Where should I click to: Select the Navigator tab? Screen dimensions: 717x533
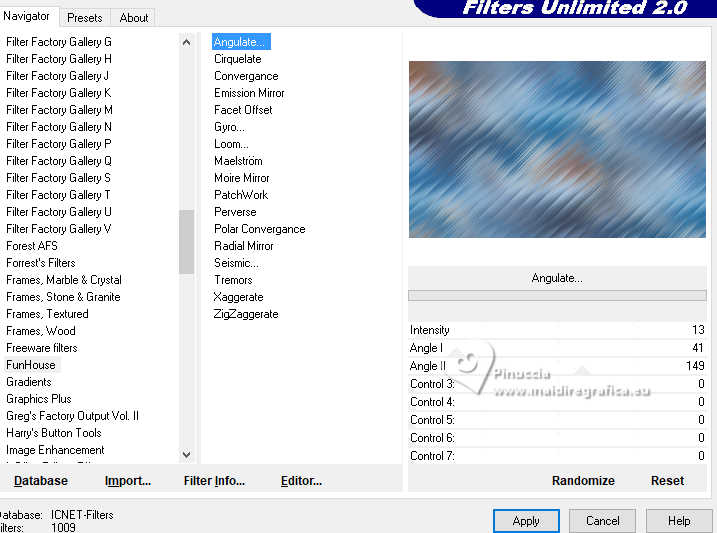[27, 16]
